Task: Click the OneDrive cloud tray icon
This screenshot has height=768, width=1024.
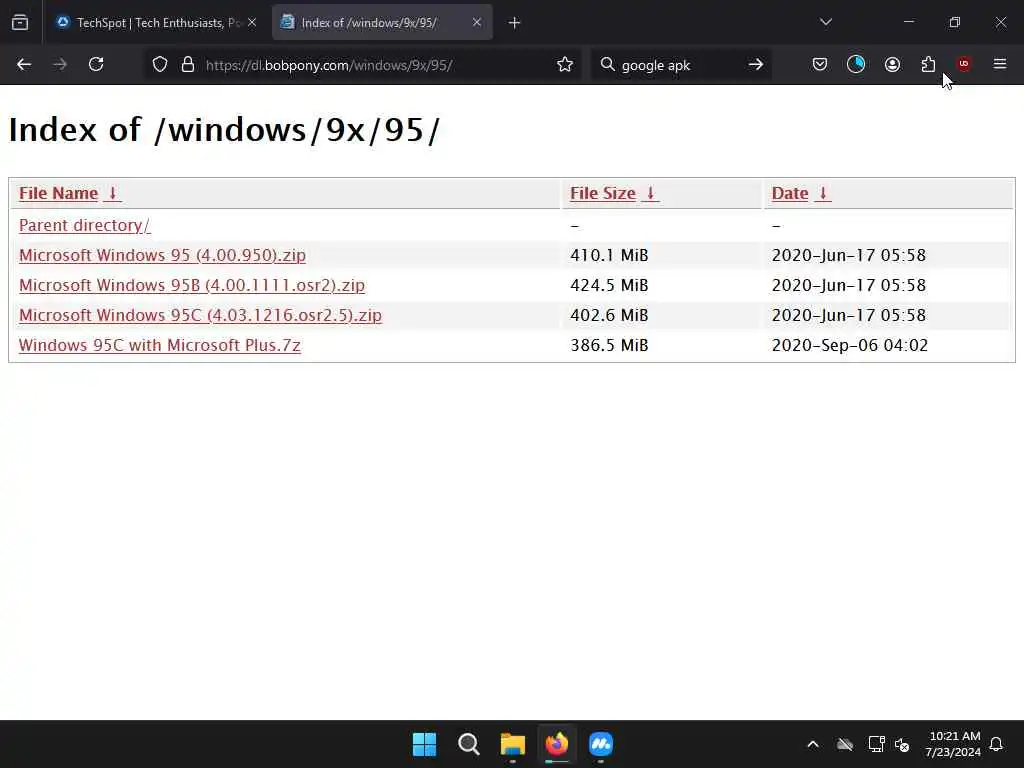Action: click(845, 744)
